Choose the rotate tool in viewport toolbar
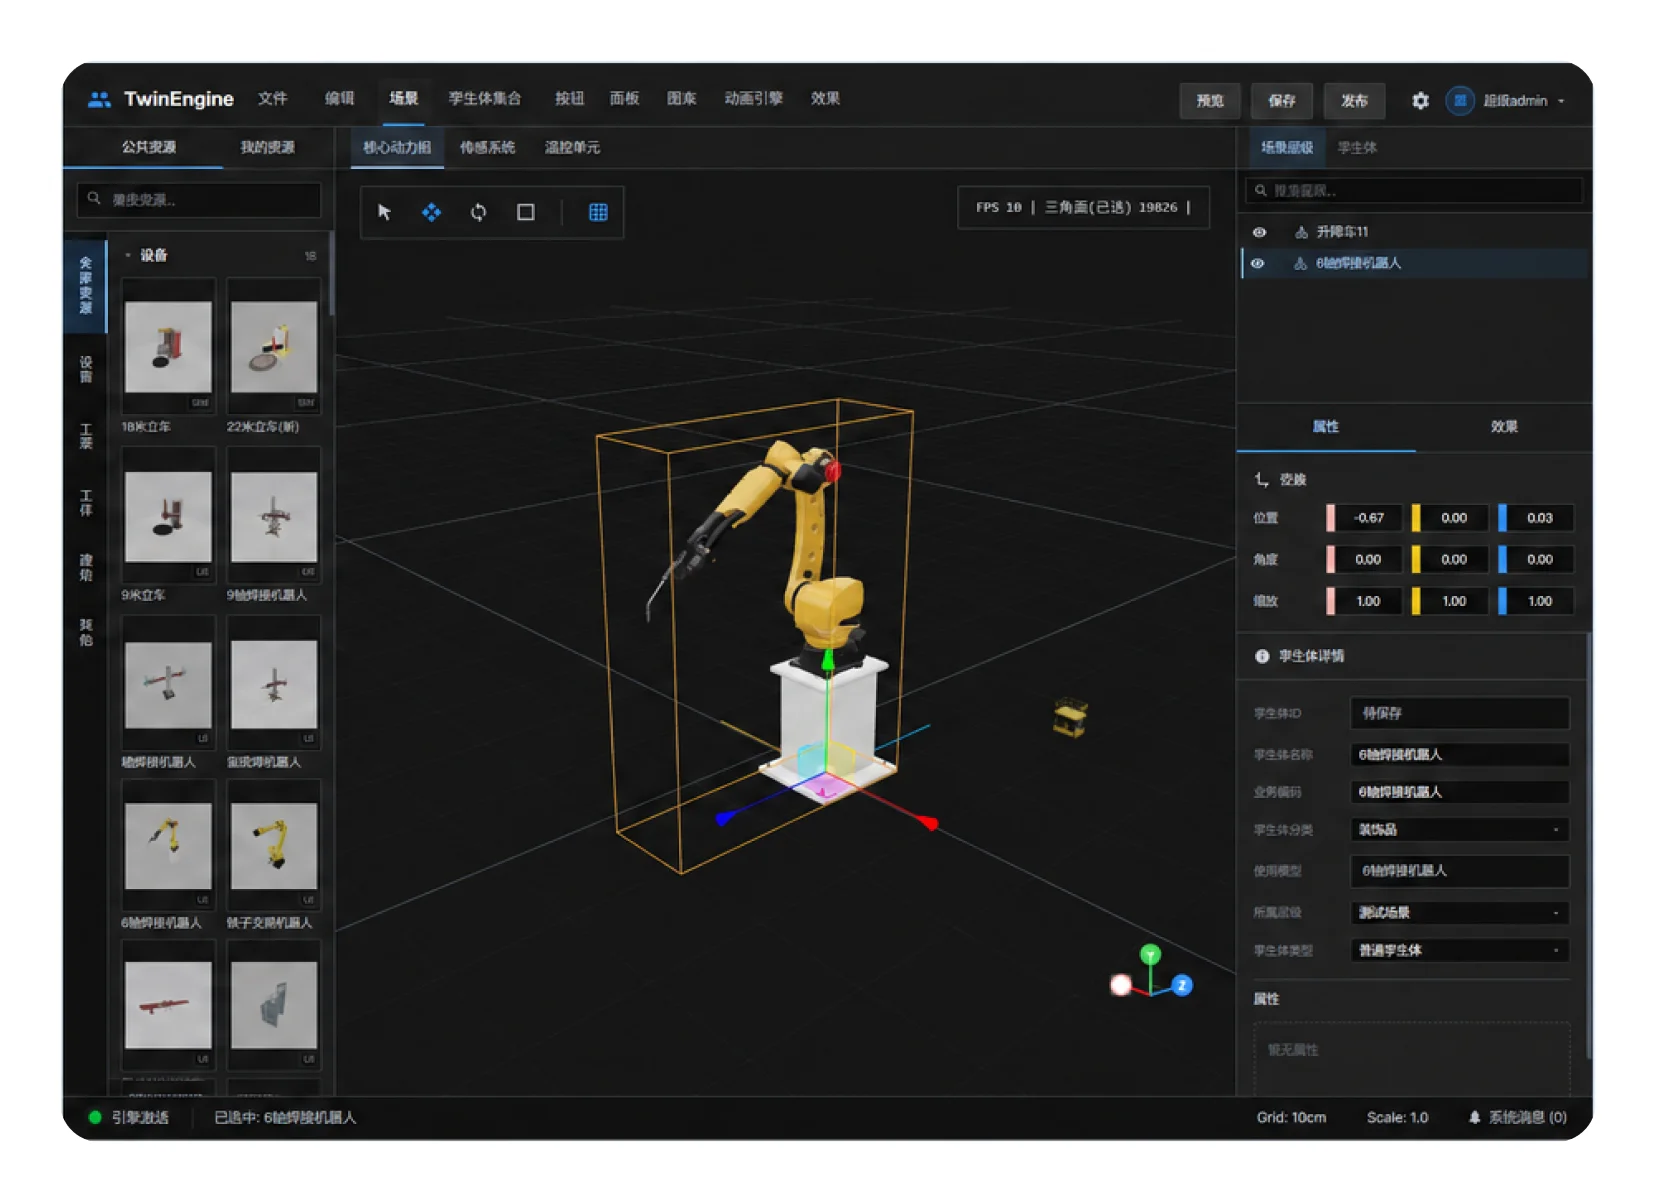Viewport: 1656px width, 1202px height. (478, 212)
